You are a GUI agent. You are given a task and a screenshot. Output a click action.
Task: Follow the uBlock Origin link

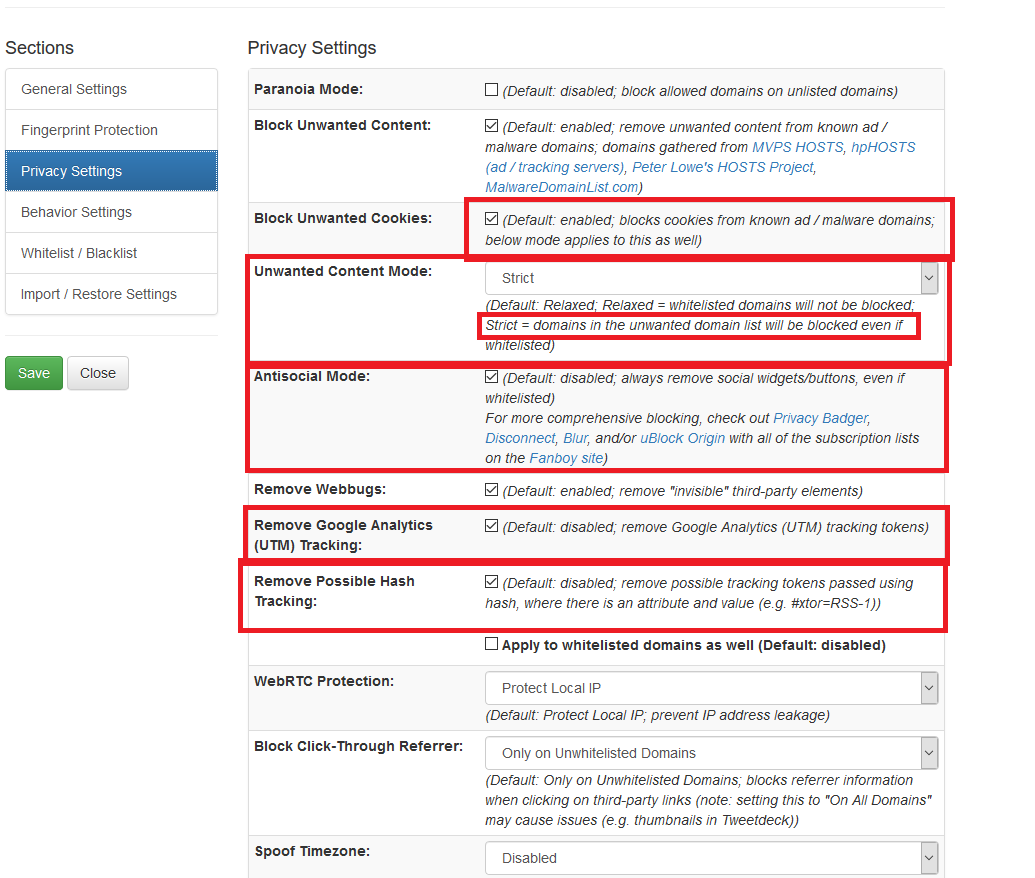[x=683, y=438]
